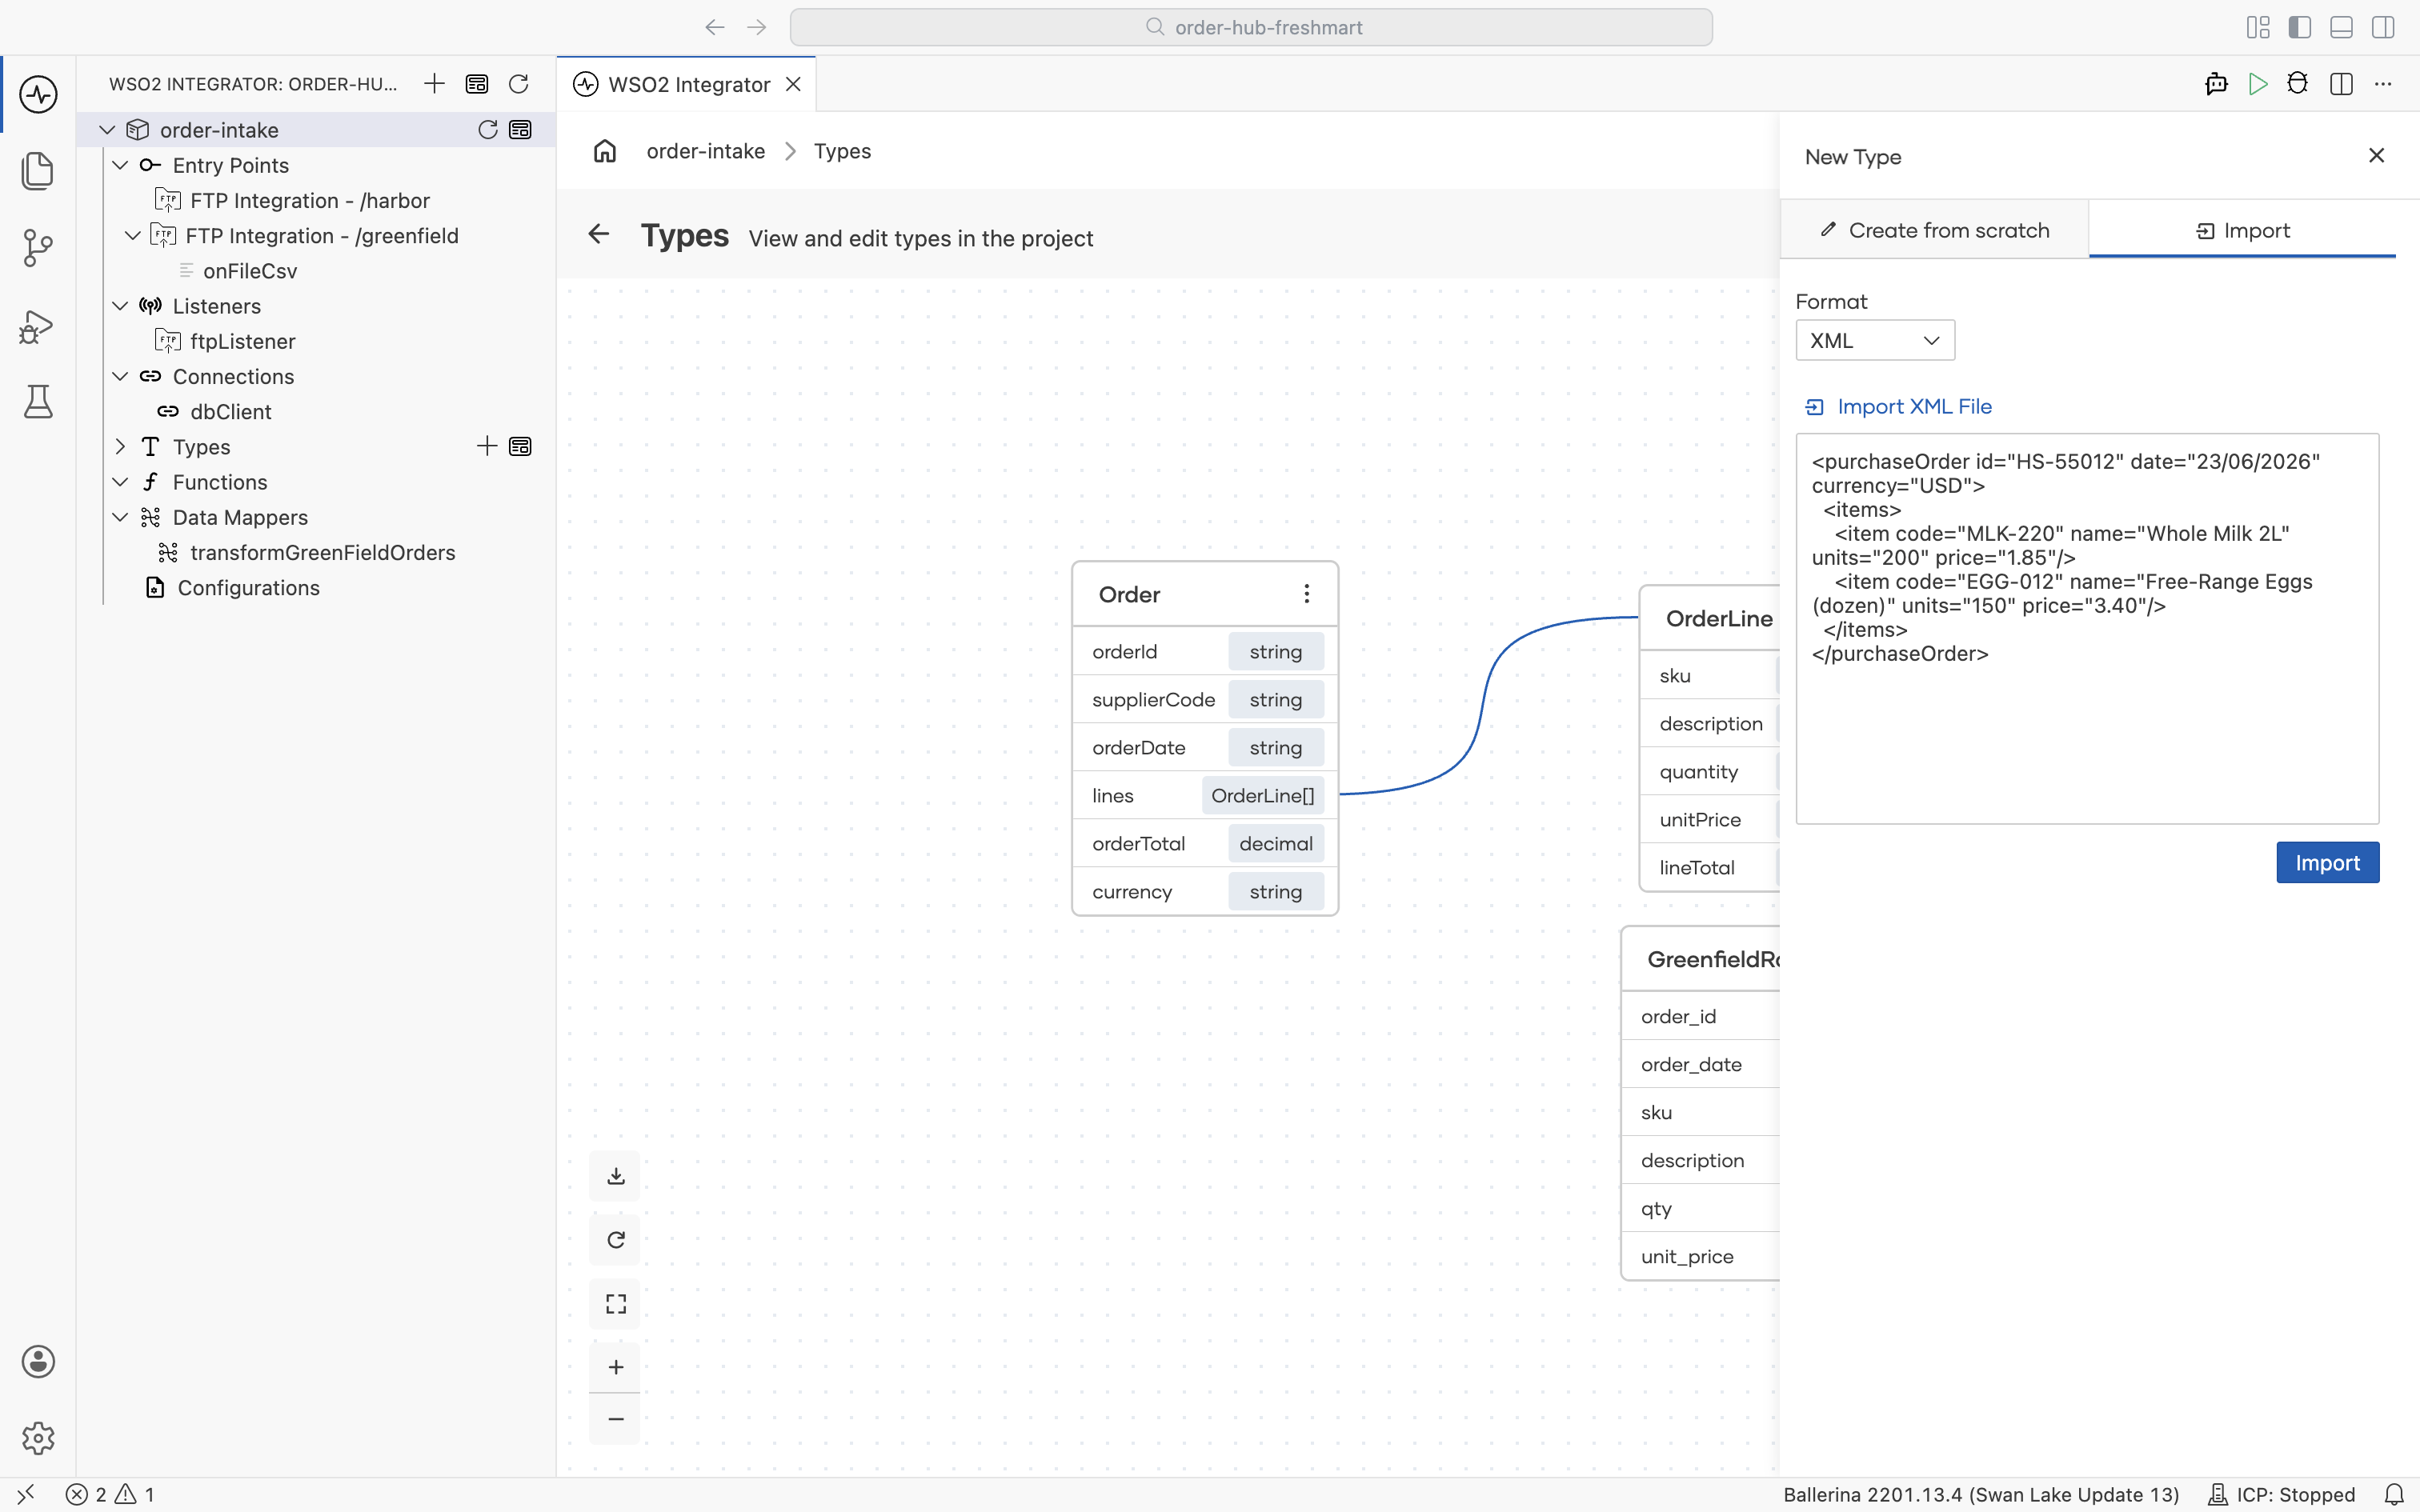Open the notifications bell in status bar

[x=2394, y=1495]
